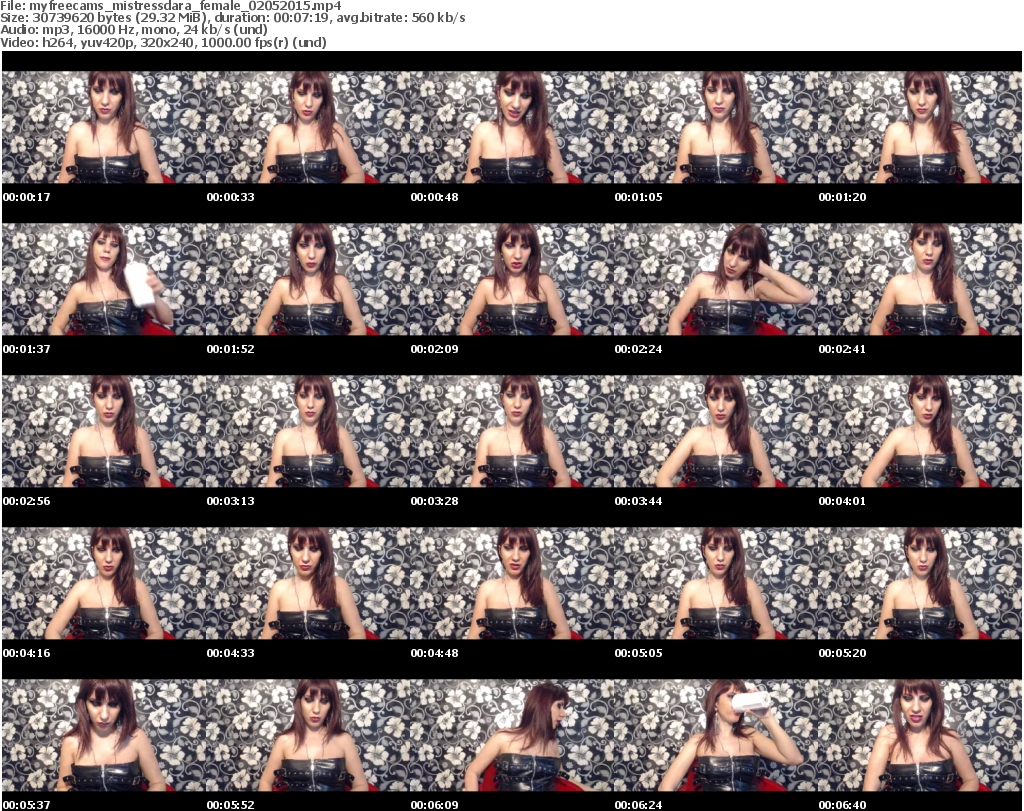Click the thumbnail at timestamp 00:06:40
Viewport: 1024px width, 811px height.
(920, 736)
